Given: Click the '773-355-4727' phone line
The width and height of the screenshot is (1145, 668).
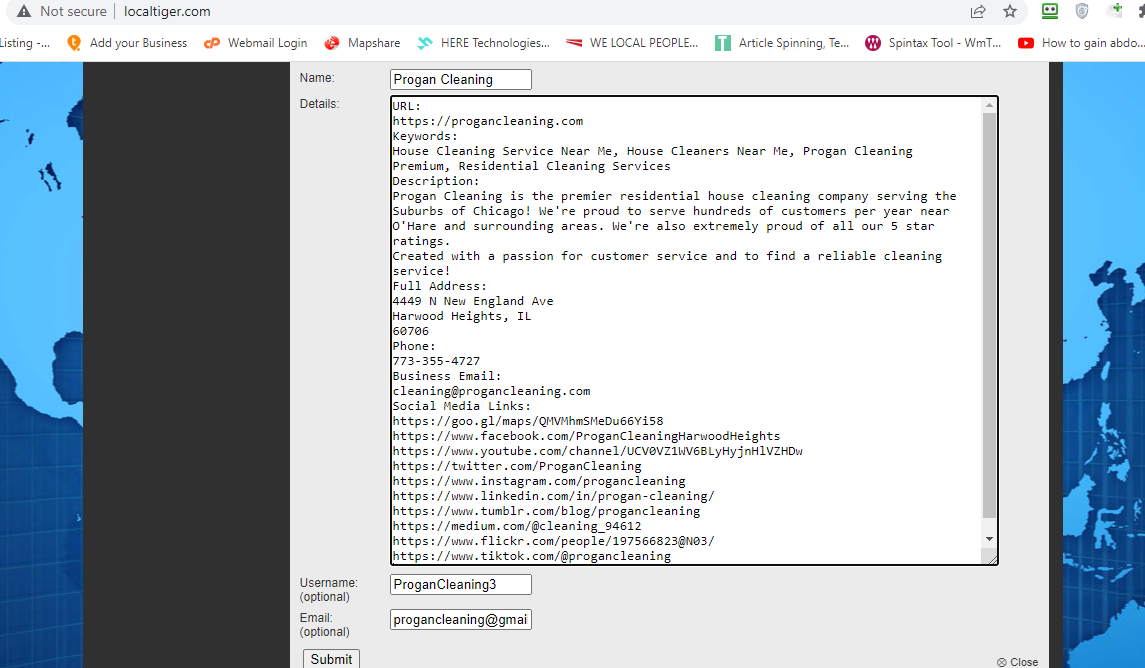Looking at the screenshot, I should click(x=436, y=361).
